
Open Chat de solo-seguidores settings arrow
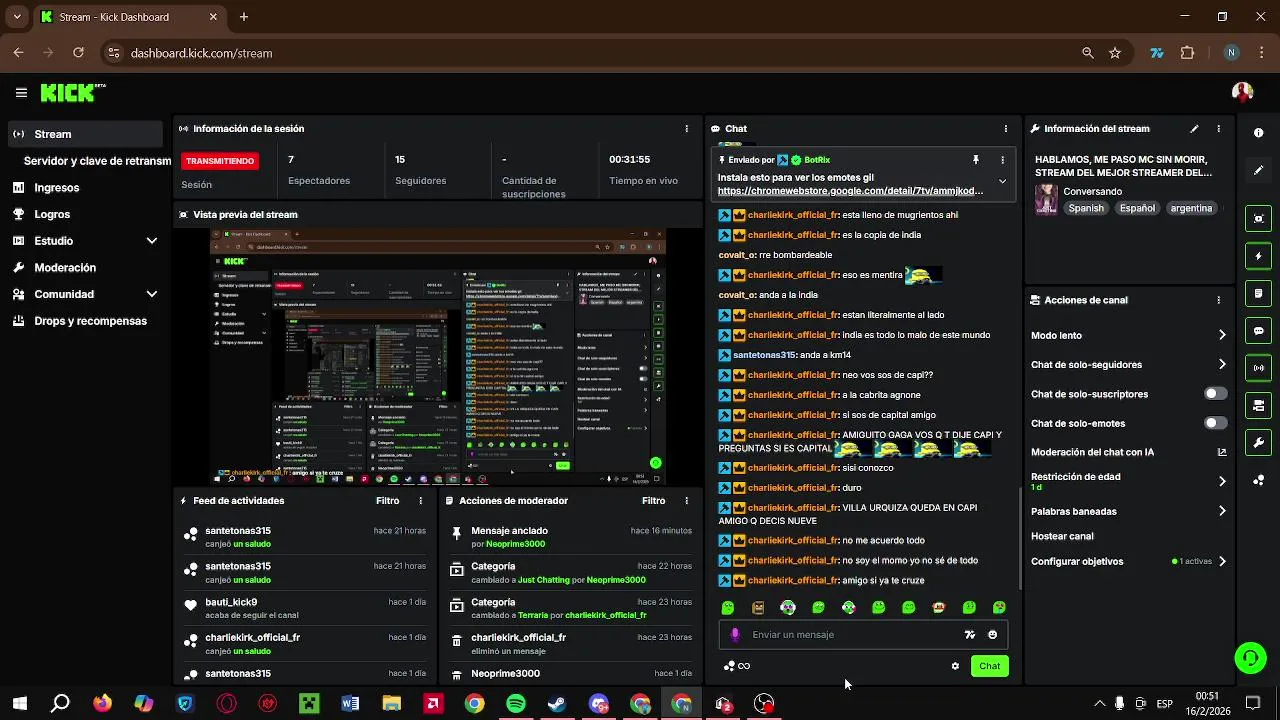click(1222, 365)
